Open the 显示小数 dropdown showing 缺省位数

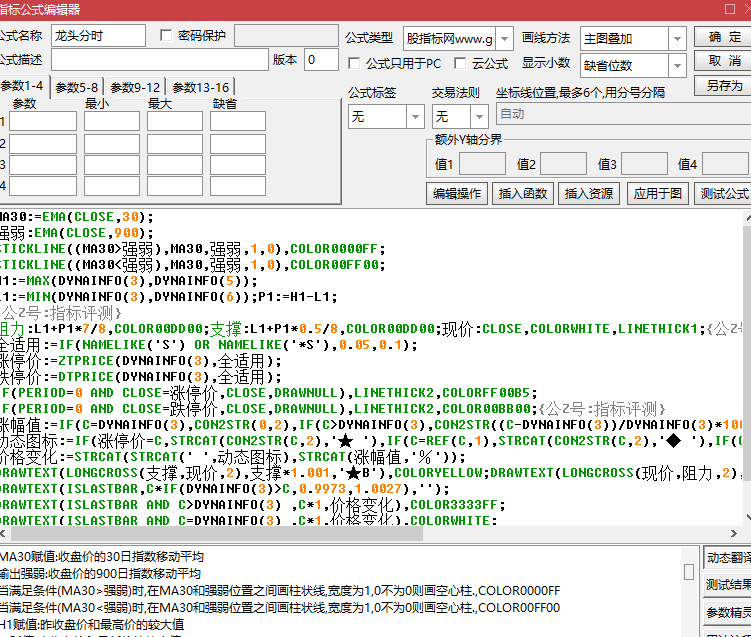(x=677, y=66)
